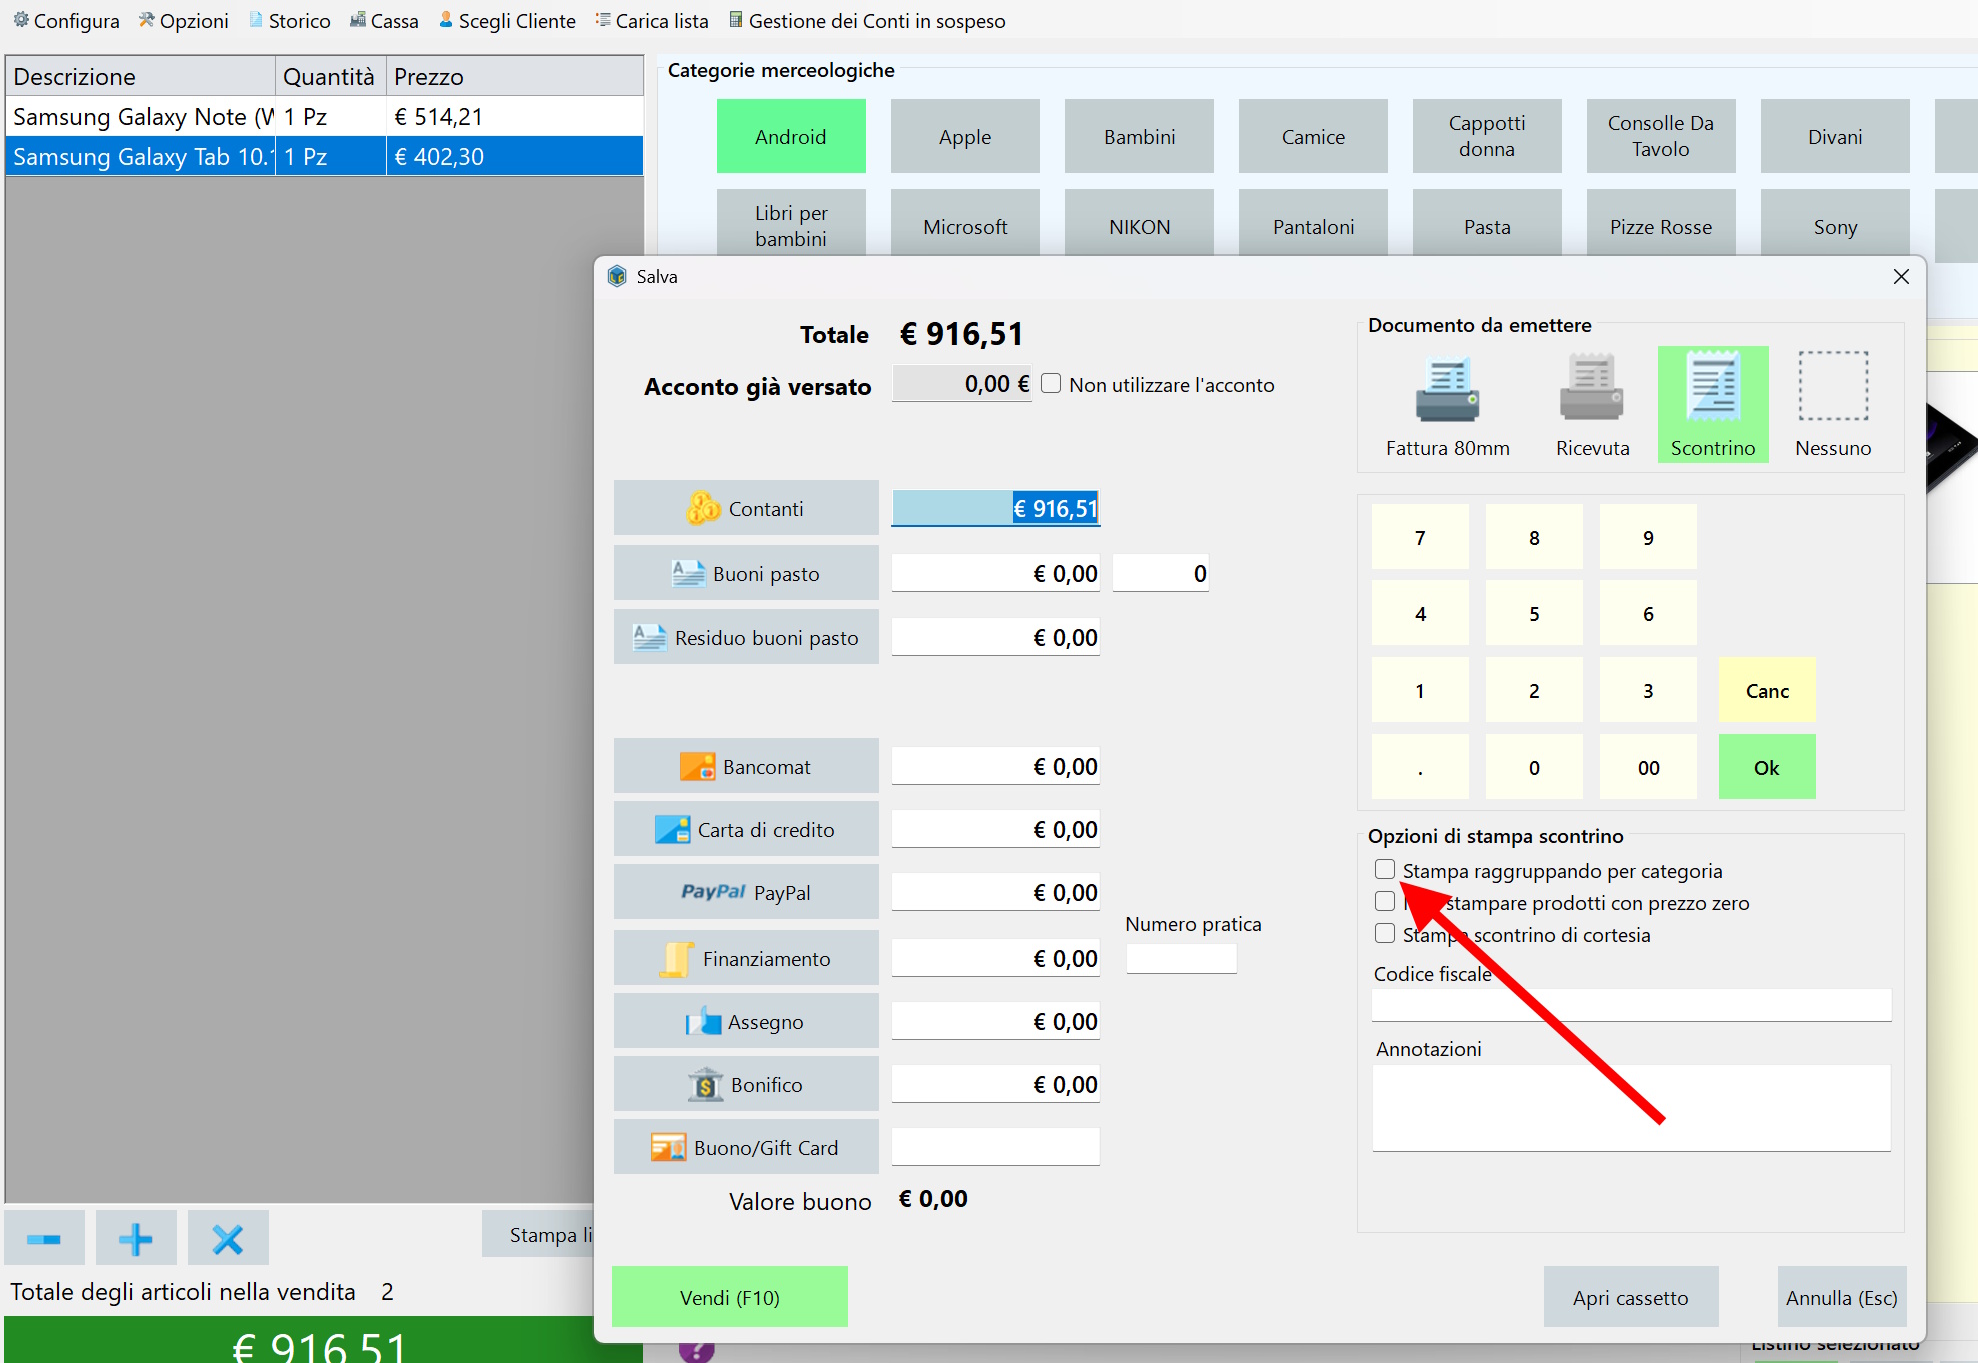Image resolution: width=1978 pixels, height=1363 pixels.
Task: Click the minus quantity button
Action: [x=44, y=1239]
